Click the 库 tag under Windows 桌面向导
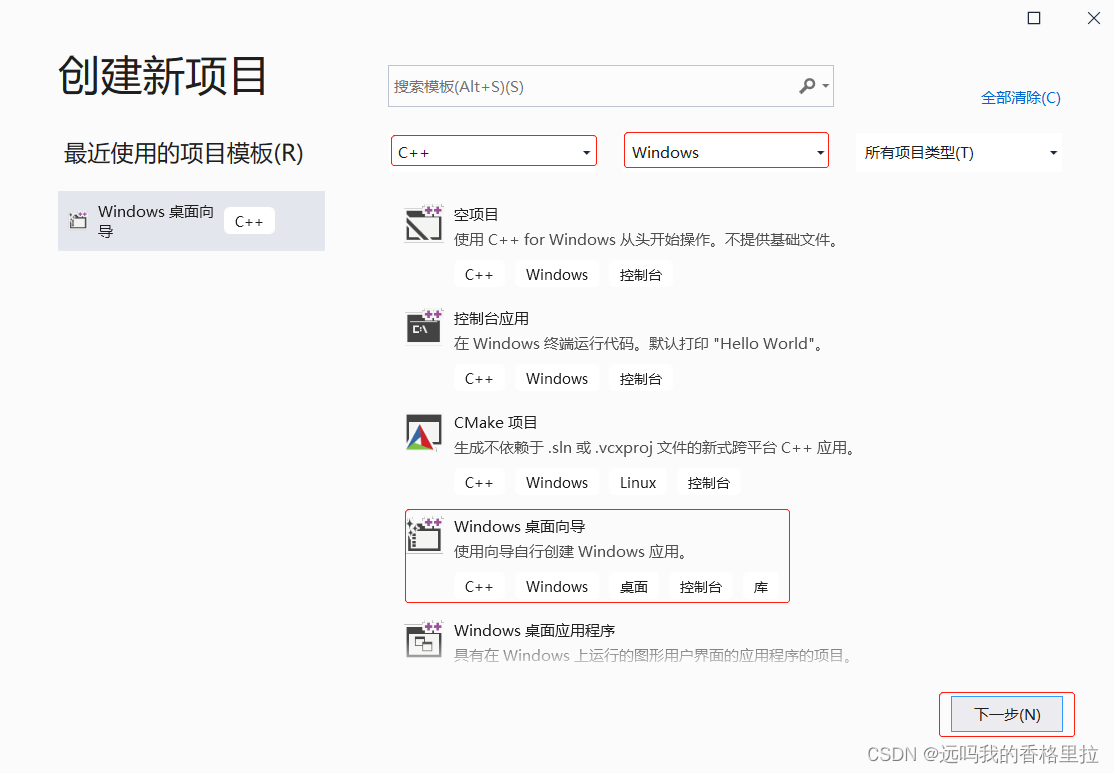This screenshot has width=1114, height=773. [761, 587]
